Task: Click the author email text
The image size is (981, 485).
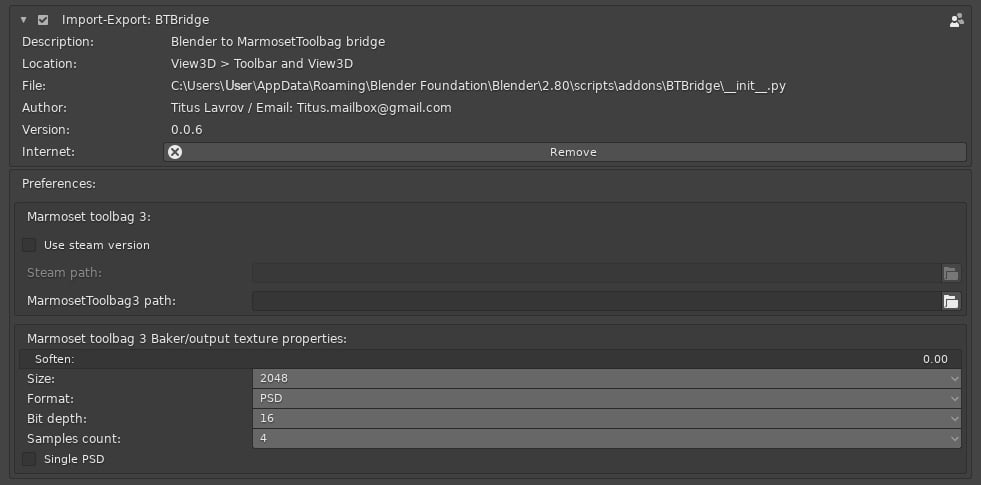Action: (x=374, y=108)
